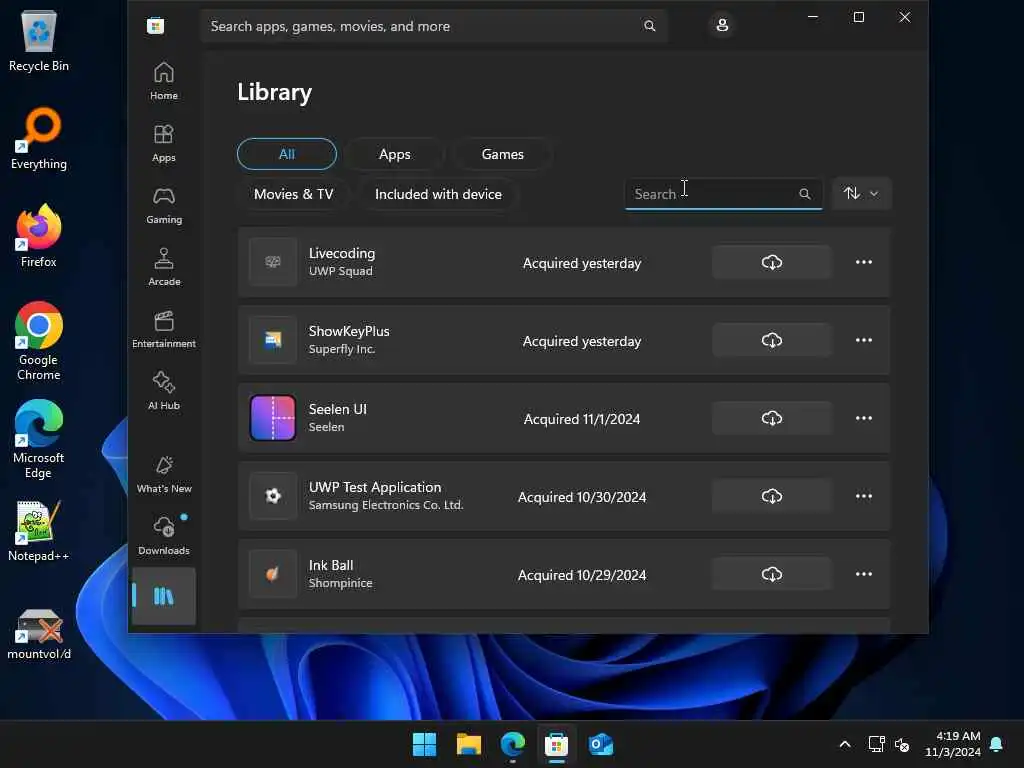Click the Microsoft Store logo icon

pyautogui.click(x=155, y=26)
